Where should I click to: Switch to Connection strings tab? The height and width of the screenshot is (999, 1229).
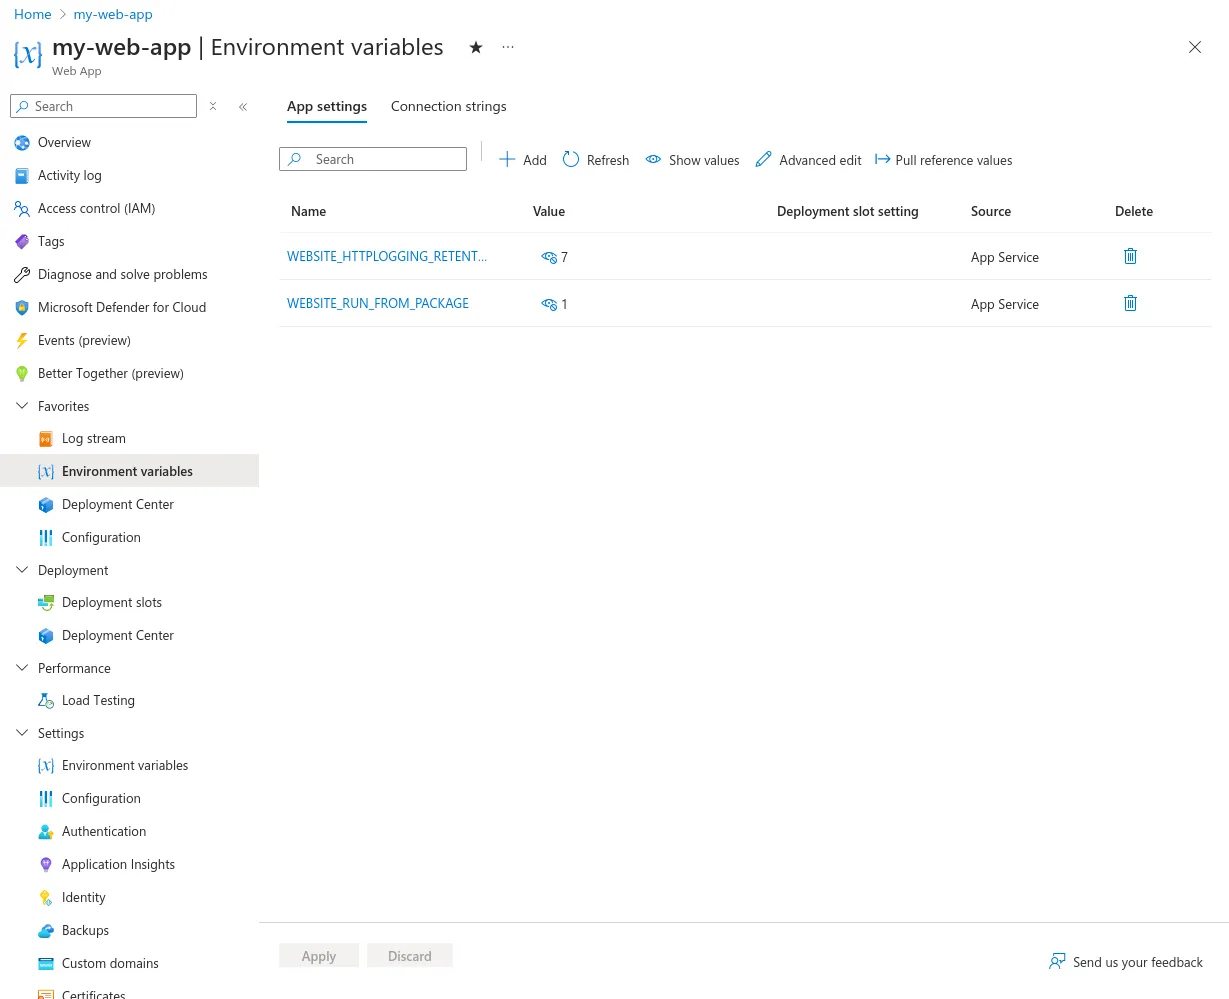[448, 106]
